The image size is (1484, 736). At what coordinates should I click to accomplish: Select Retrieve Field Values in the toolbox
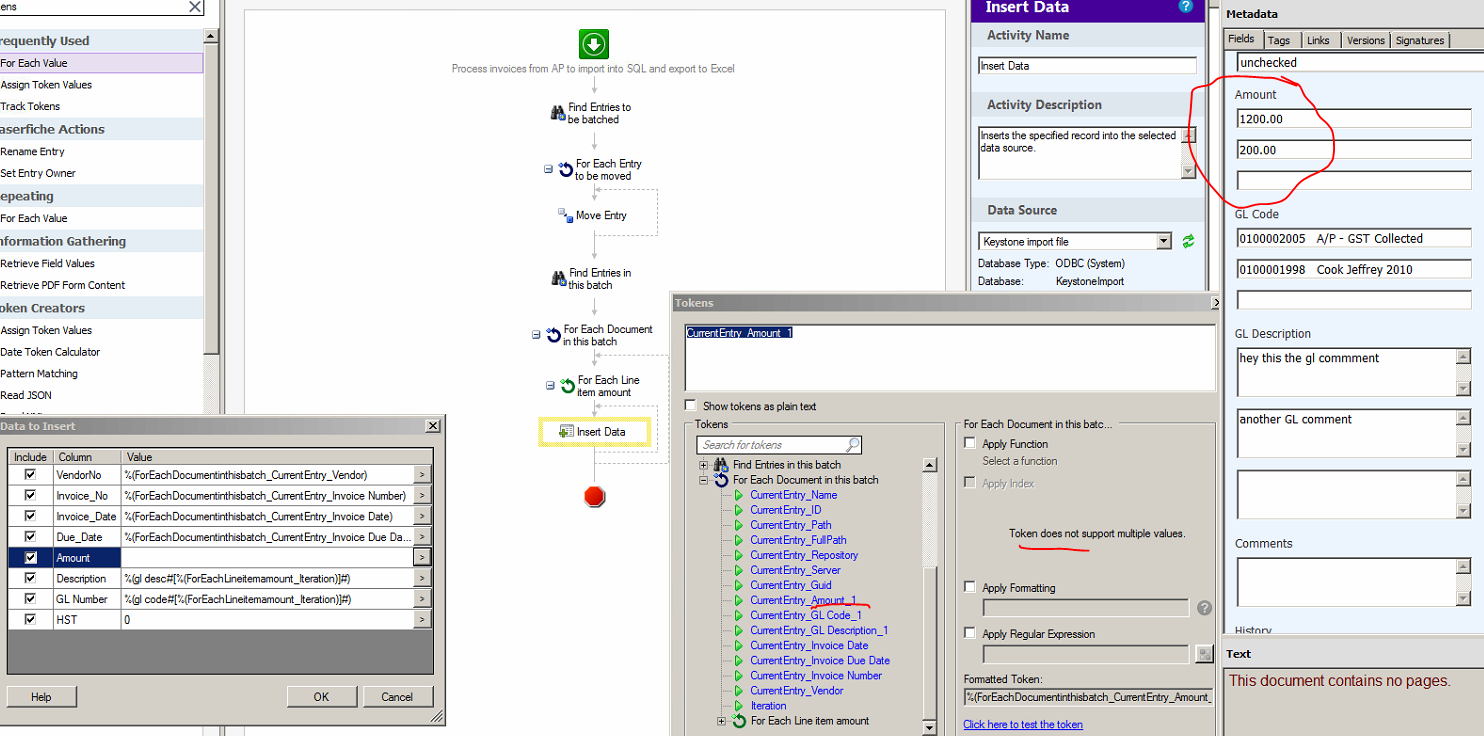pyautogui.click(x=47, y=263)
